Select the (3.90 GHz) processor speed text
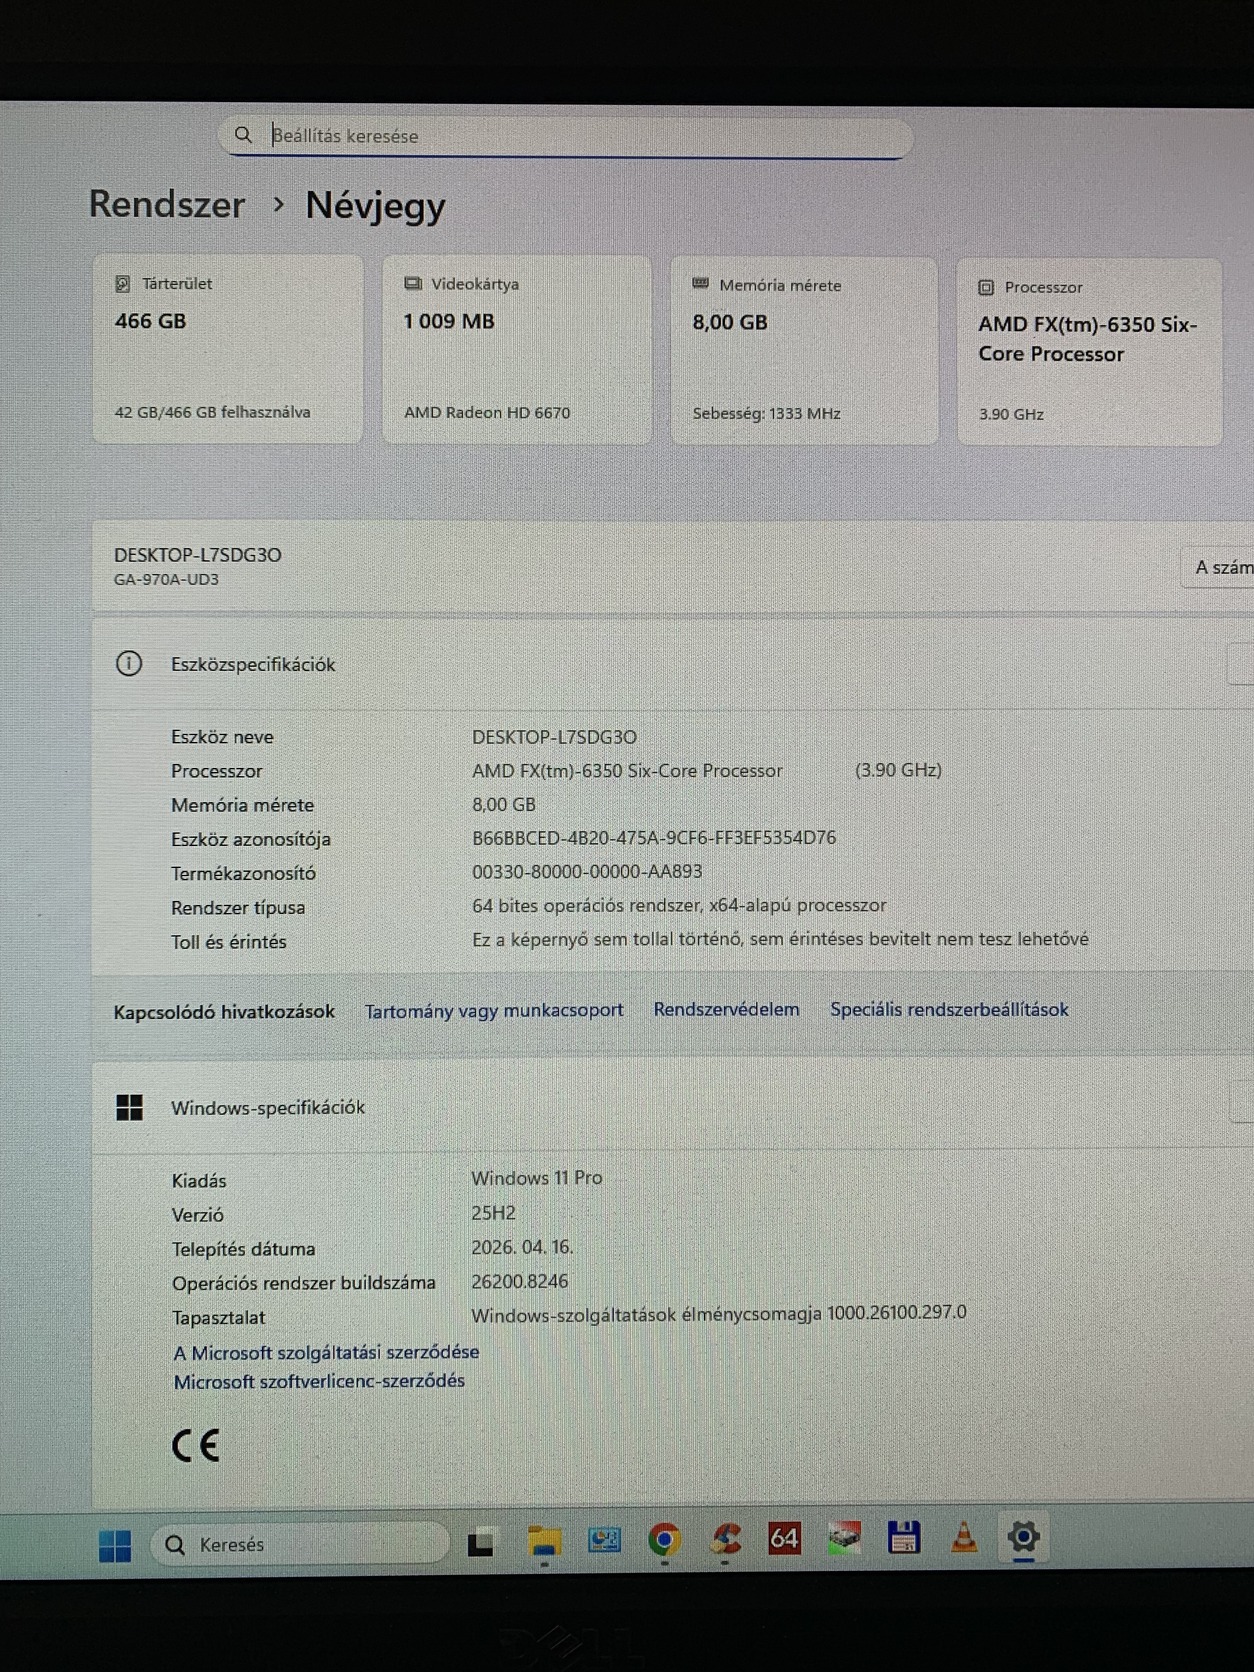Viewport: 1254px width, 1672px height. [x=898, y=770]
